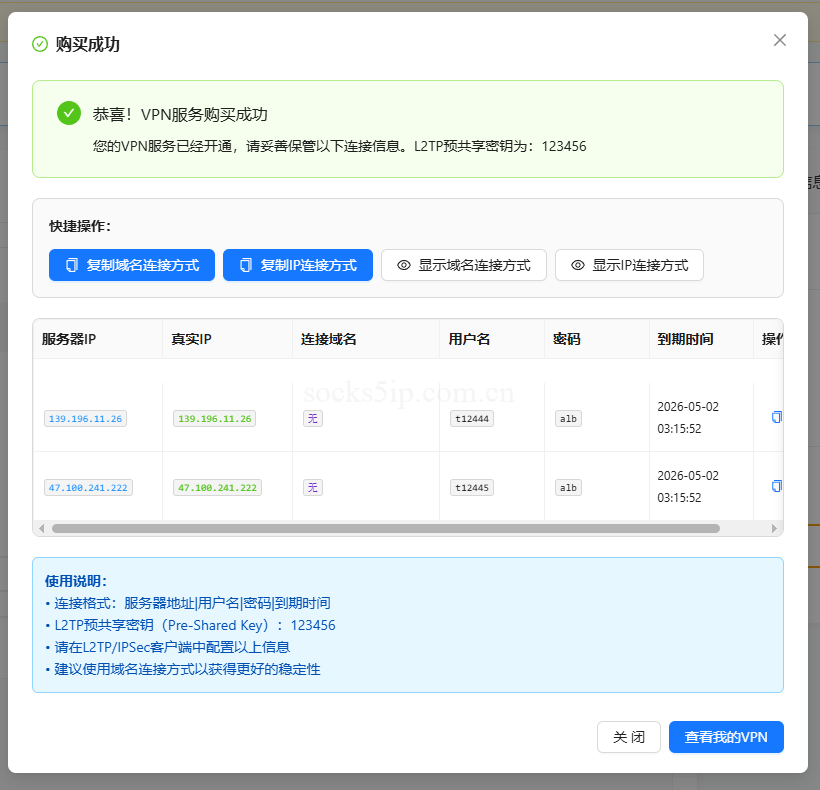This screenshot has height=790, width=820.
Task: Click the 关闭 button
Action: point(629,737)
